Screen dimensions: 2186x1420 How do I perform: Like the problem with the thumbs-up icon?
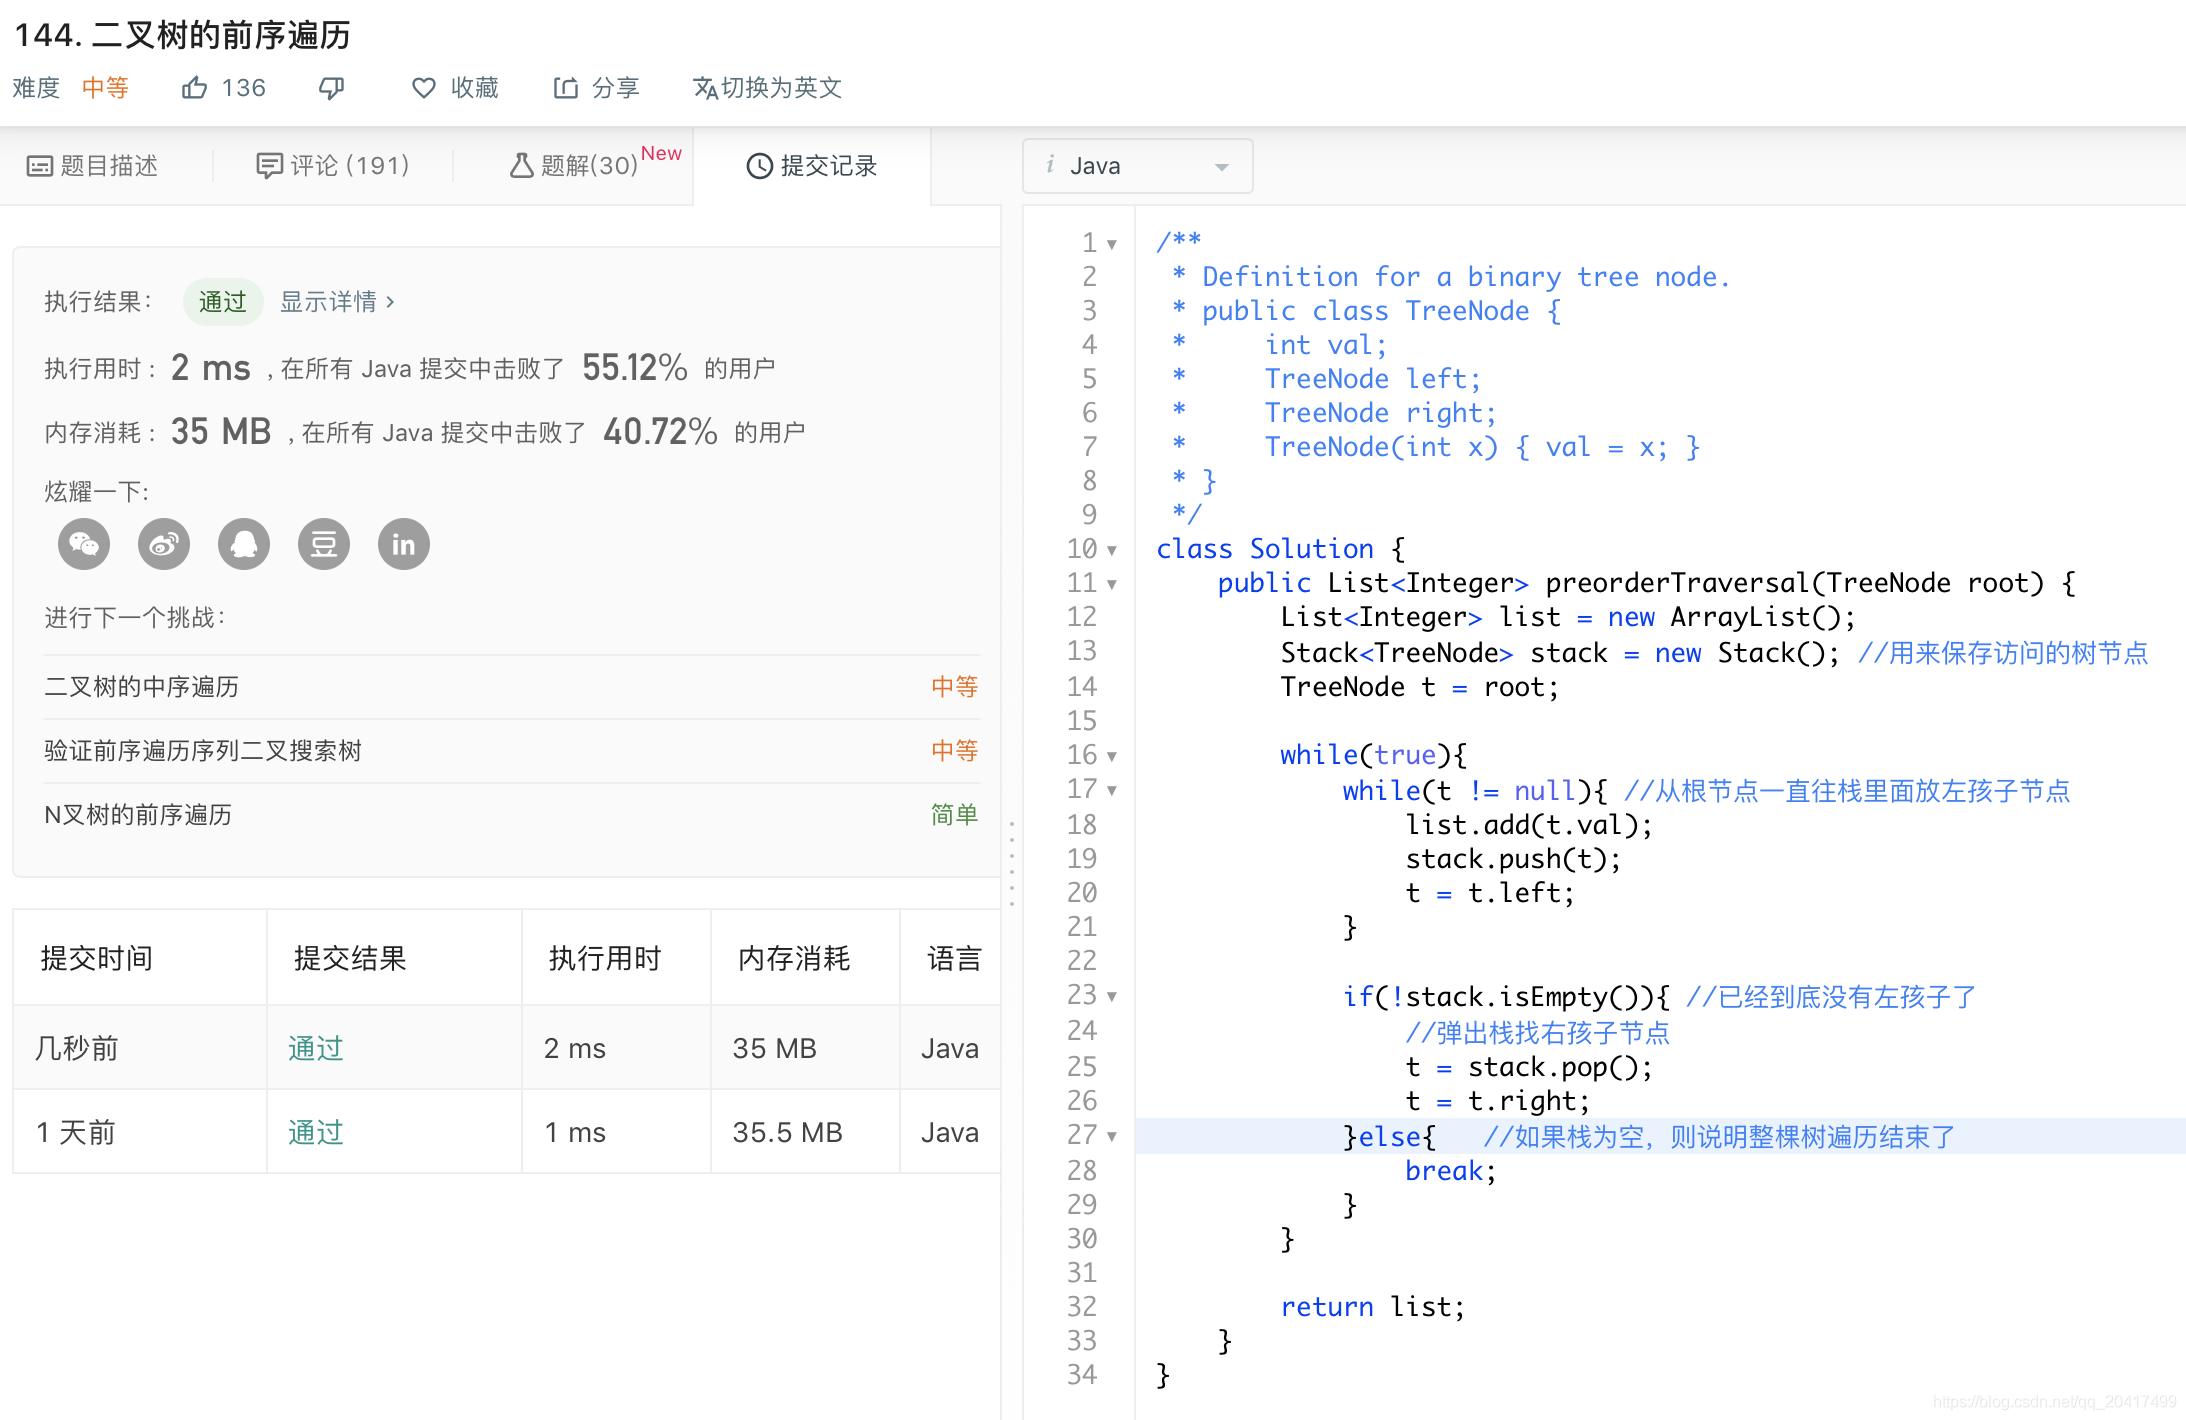coord(196,88)
